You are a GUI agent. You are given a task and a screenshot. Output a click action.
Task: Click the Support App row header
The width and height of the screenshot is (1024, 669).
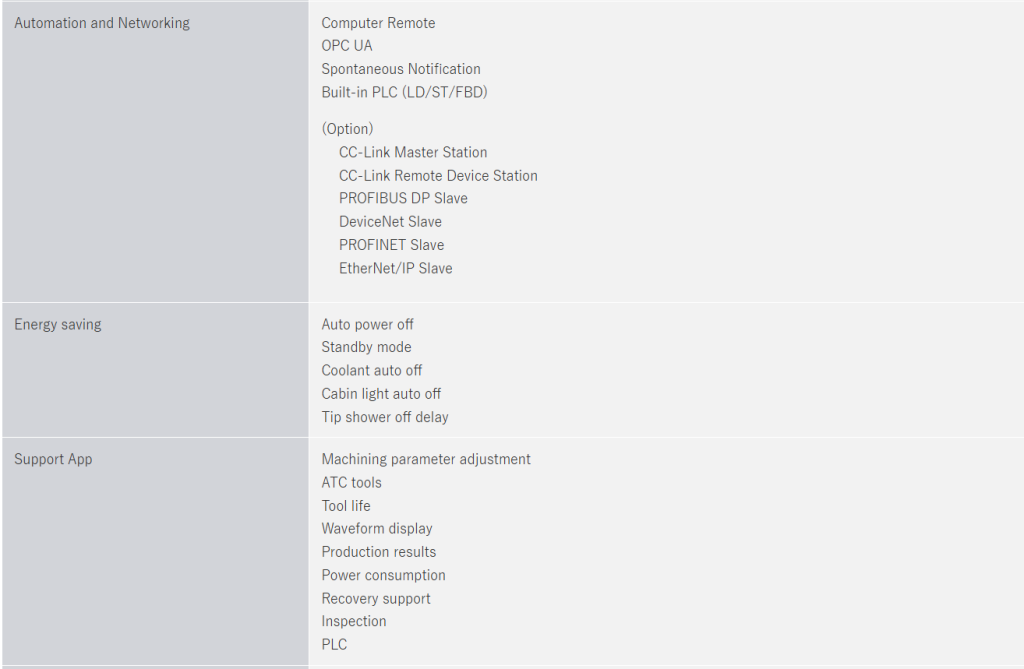coord(53,459)
